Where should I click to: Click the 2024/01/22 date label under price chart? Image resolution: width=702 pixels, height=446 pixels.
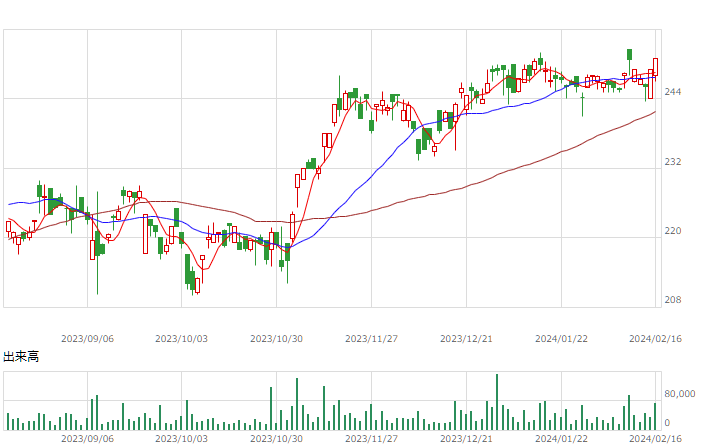coord(561,339)
